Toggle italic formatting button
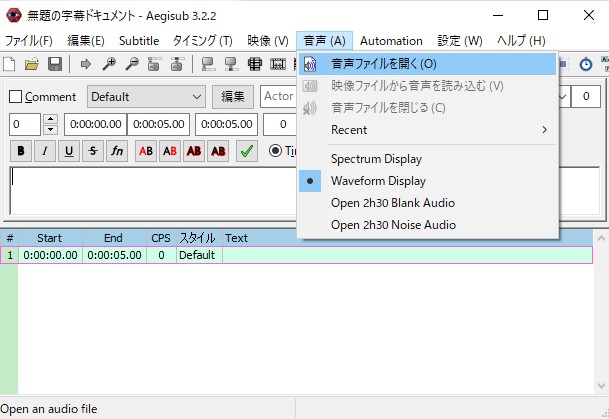Screen dimensions: 609x419 tap(45, 151)
